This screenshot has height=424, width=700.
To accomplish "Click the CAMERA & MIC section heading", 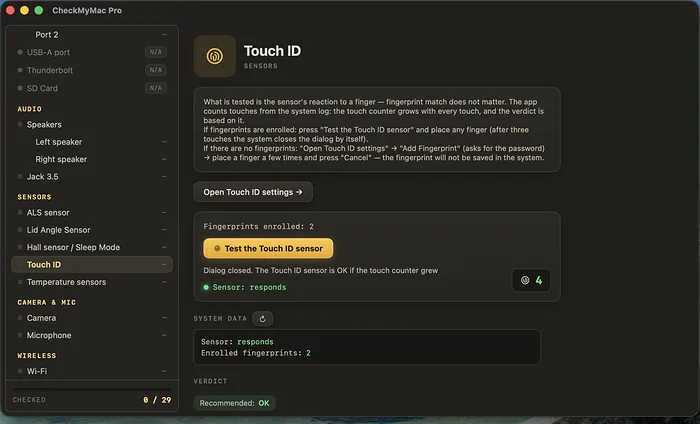I will 46,302.
